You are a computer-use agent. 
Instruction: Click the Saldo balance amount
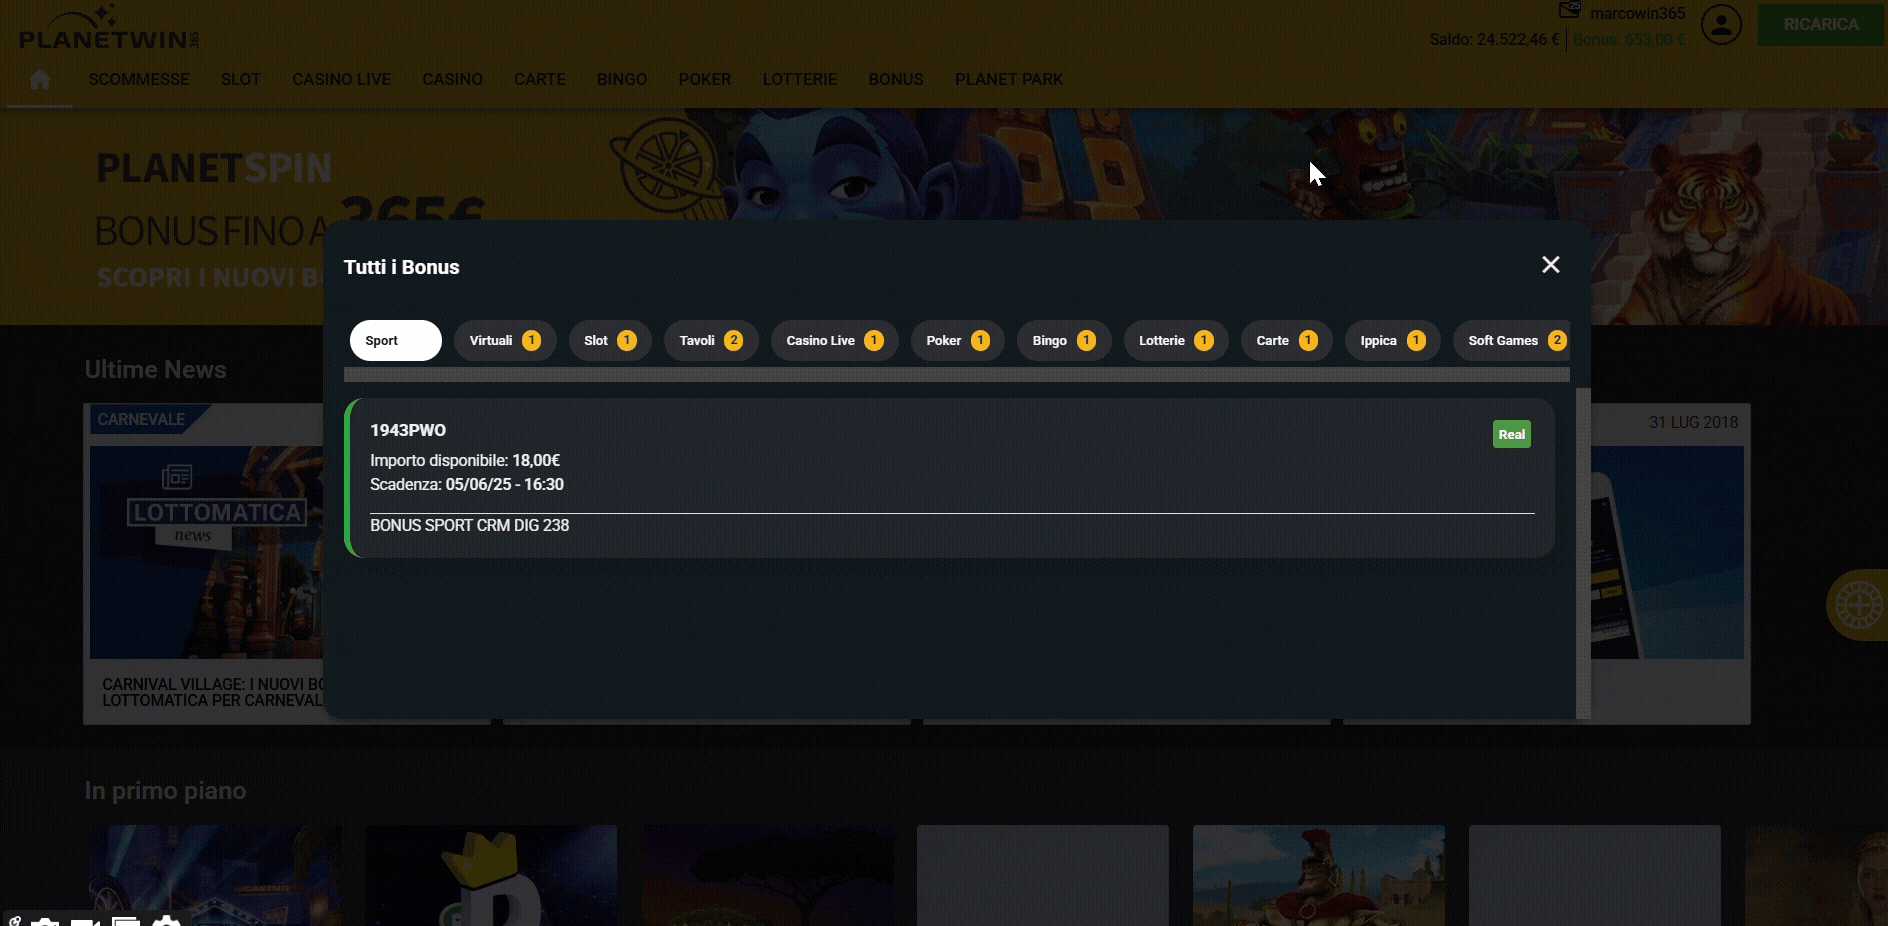(x=1494, y=39)
